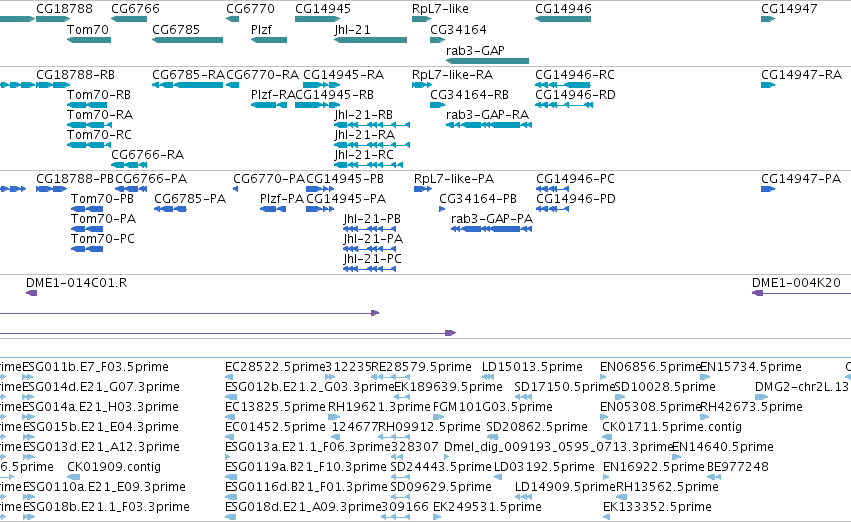Open the Jhl-21-PC protein label

373,259
